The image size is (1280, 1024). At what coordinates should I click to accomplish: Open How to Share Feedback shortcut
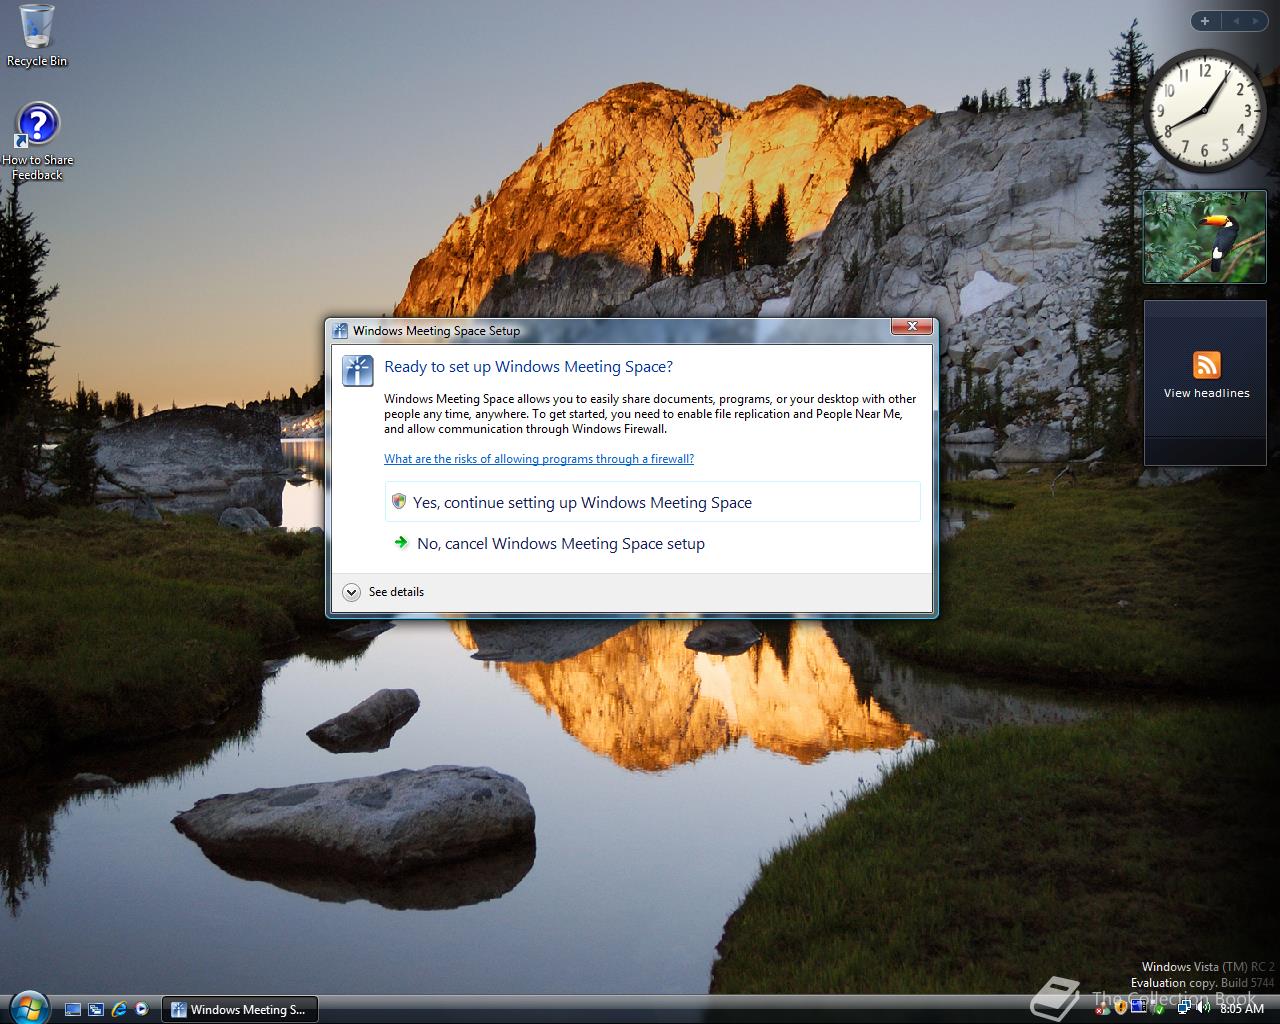pyautogui.click(x=37, y=142)
